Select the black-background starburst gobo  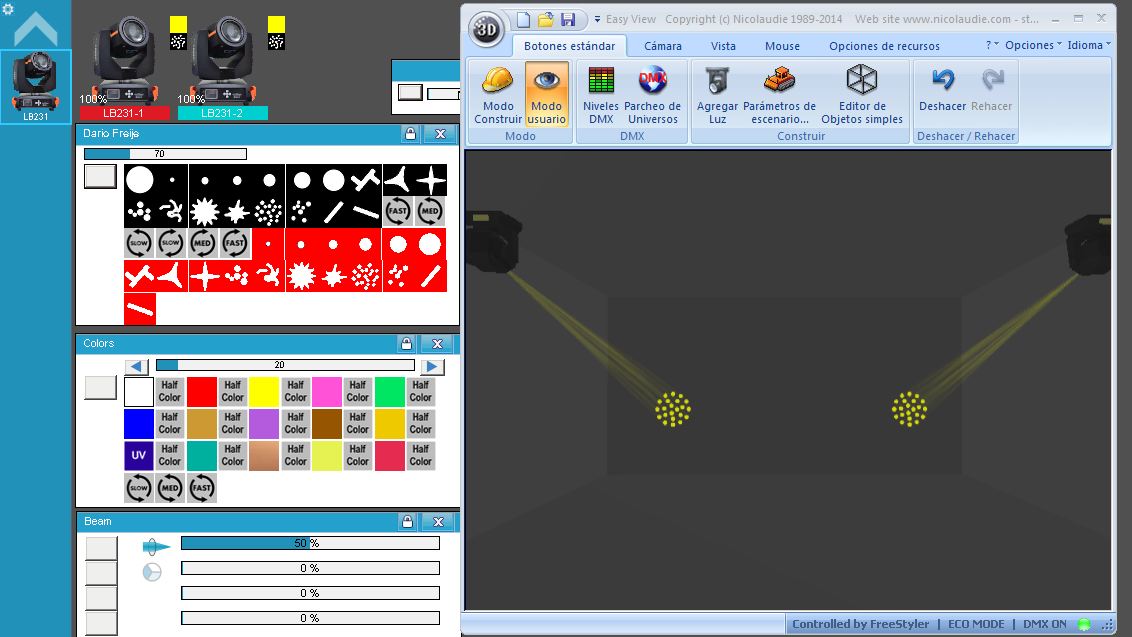pyautogui.click(x=204, y=212)
